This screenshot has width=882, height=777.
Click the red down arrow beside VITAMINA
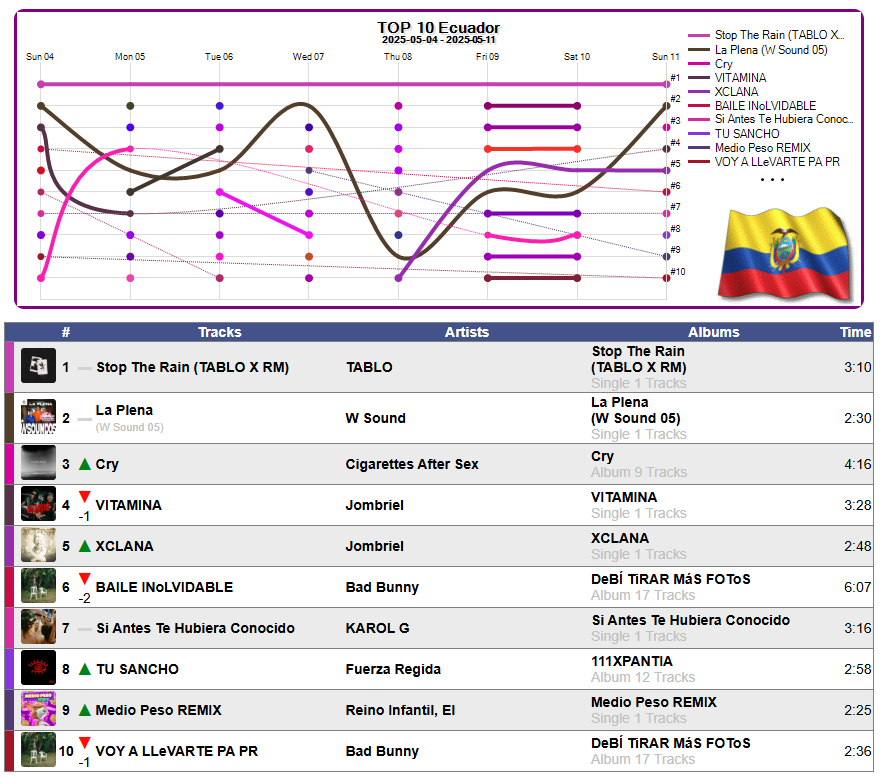85,497
